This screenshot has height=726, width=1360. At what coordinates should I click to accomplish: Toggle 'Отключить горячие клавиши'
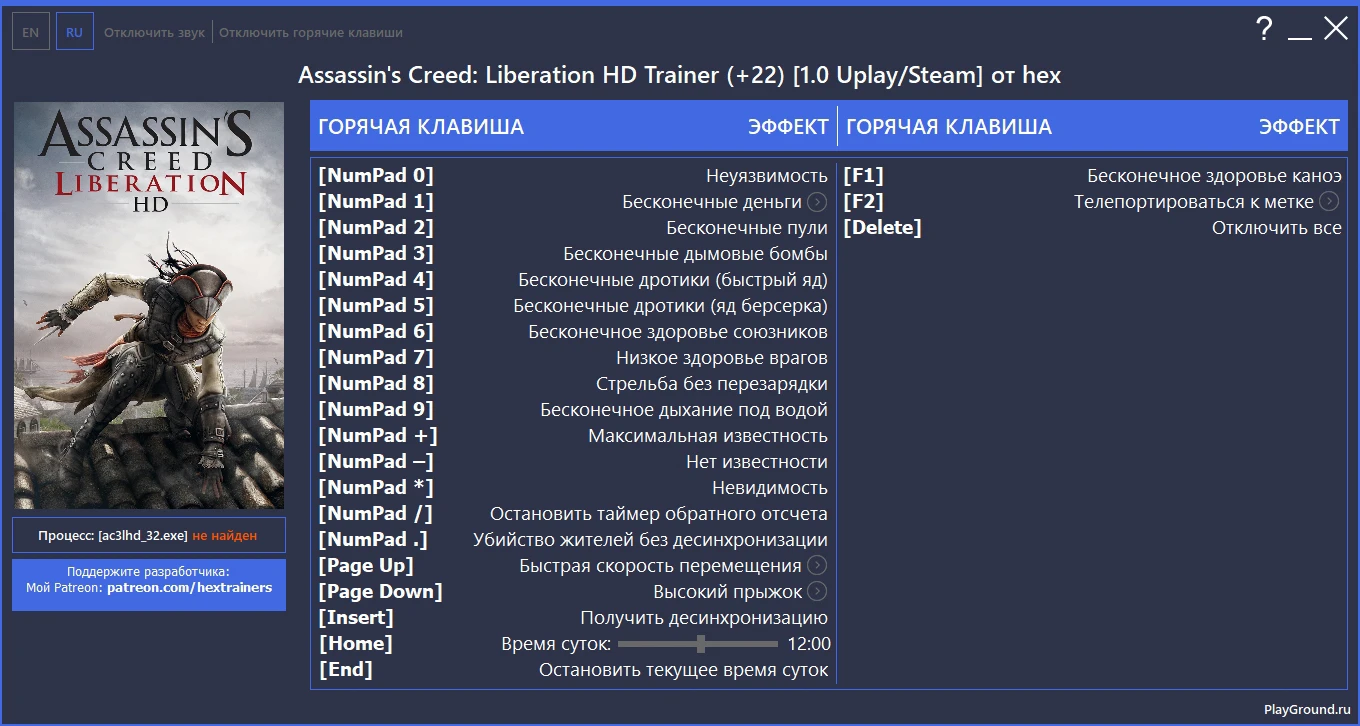(310, 32)
